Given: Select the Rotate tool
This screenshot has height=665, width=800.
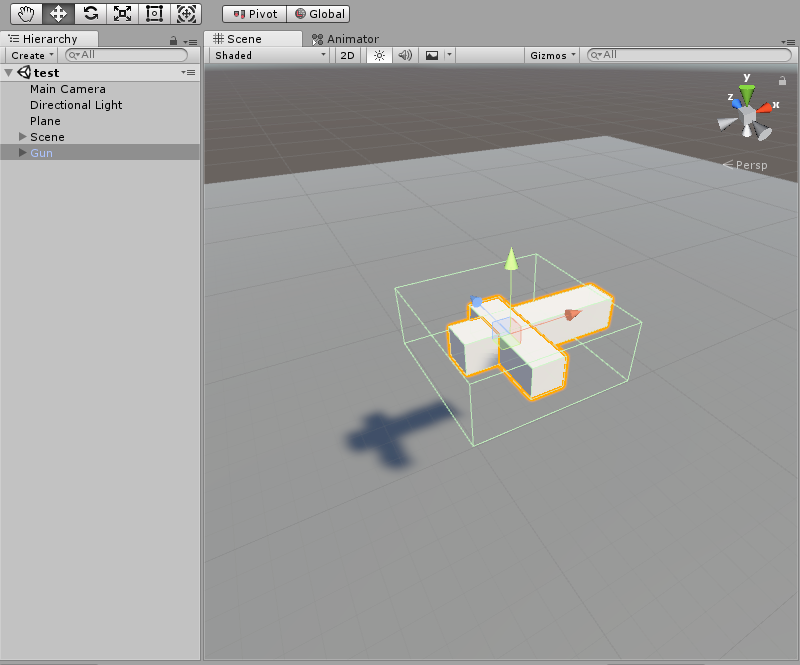Looking at the screenshot, I should [x=90, y=14].
